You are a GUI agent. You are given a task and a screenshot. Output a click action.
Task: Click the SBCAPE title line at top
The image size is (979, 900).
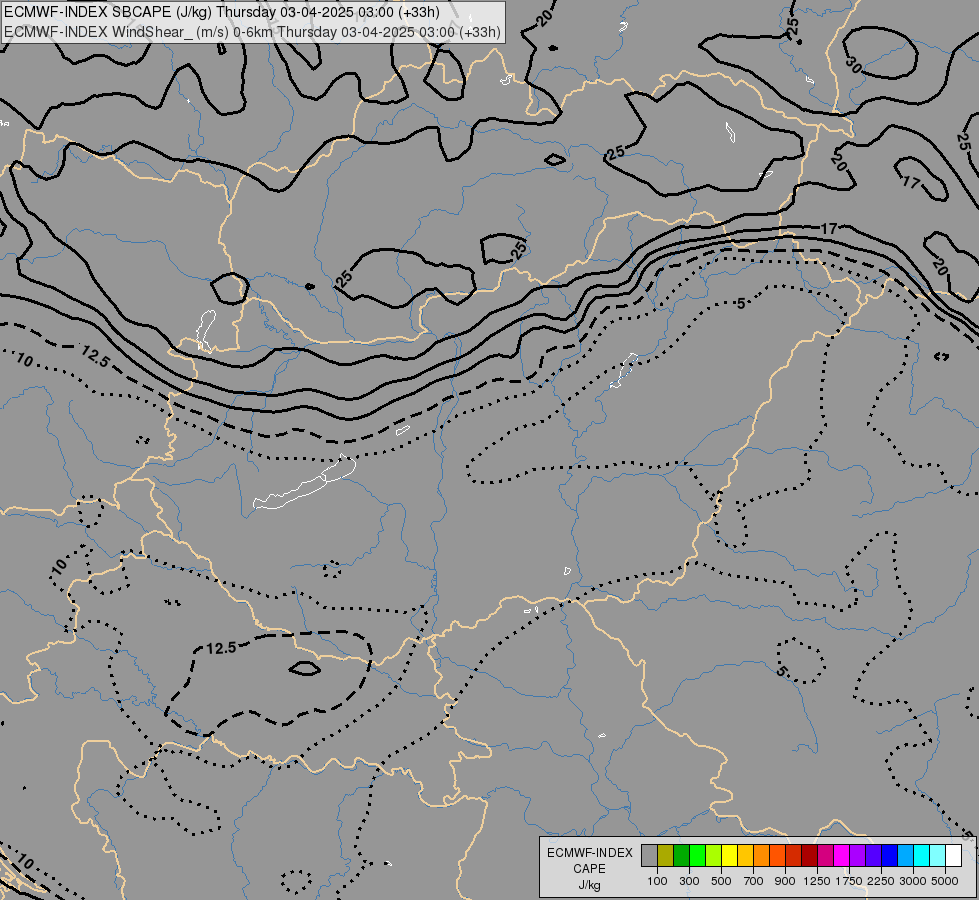click(x=222, y=12)
